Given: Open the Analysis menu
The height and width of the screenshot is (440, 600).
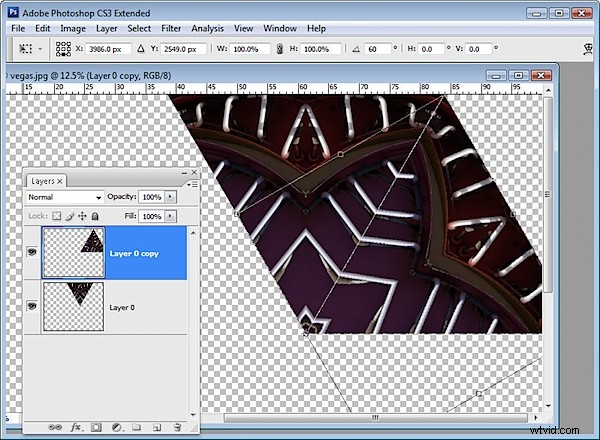Looking at the screenshot, I should coord(207,29).
